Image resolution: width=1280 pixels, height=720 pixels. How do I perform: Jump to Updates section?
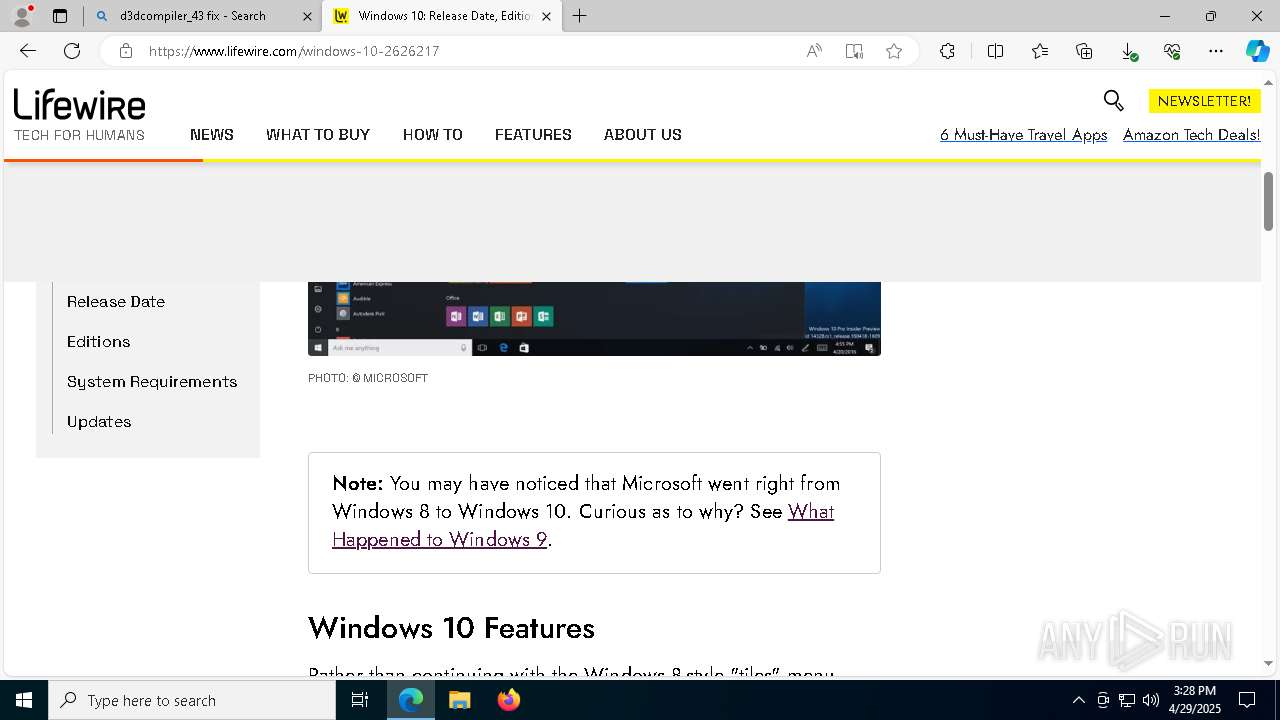click(99, 421)
